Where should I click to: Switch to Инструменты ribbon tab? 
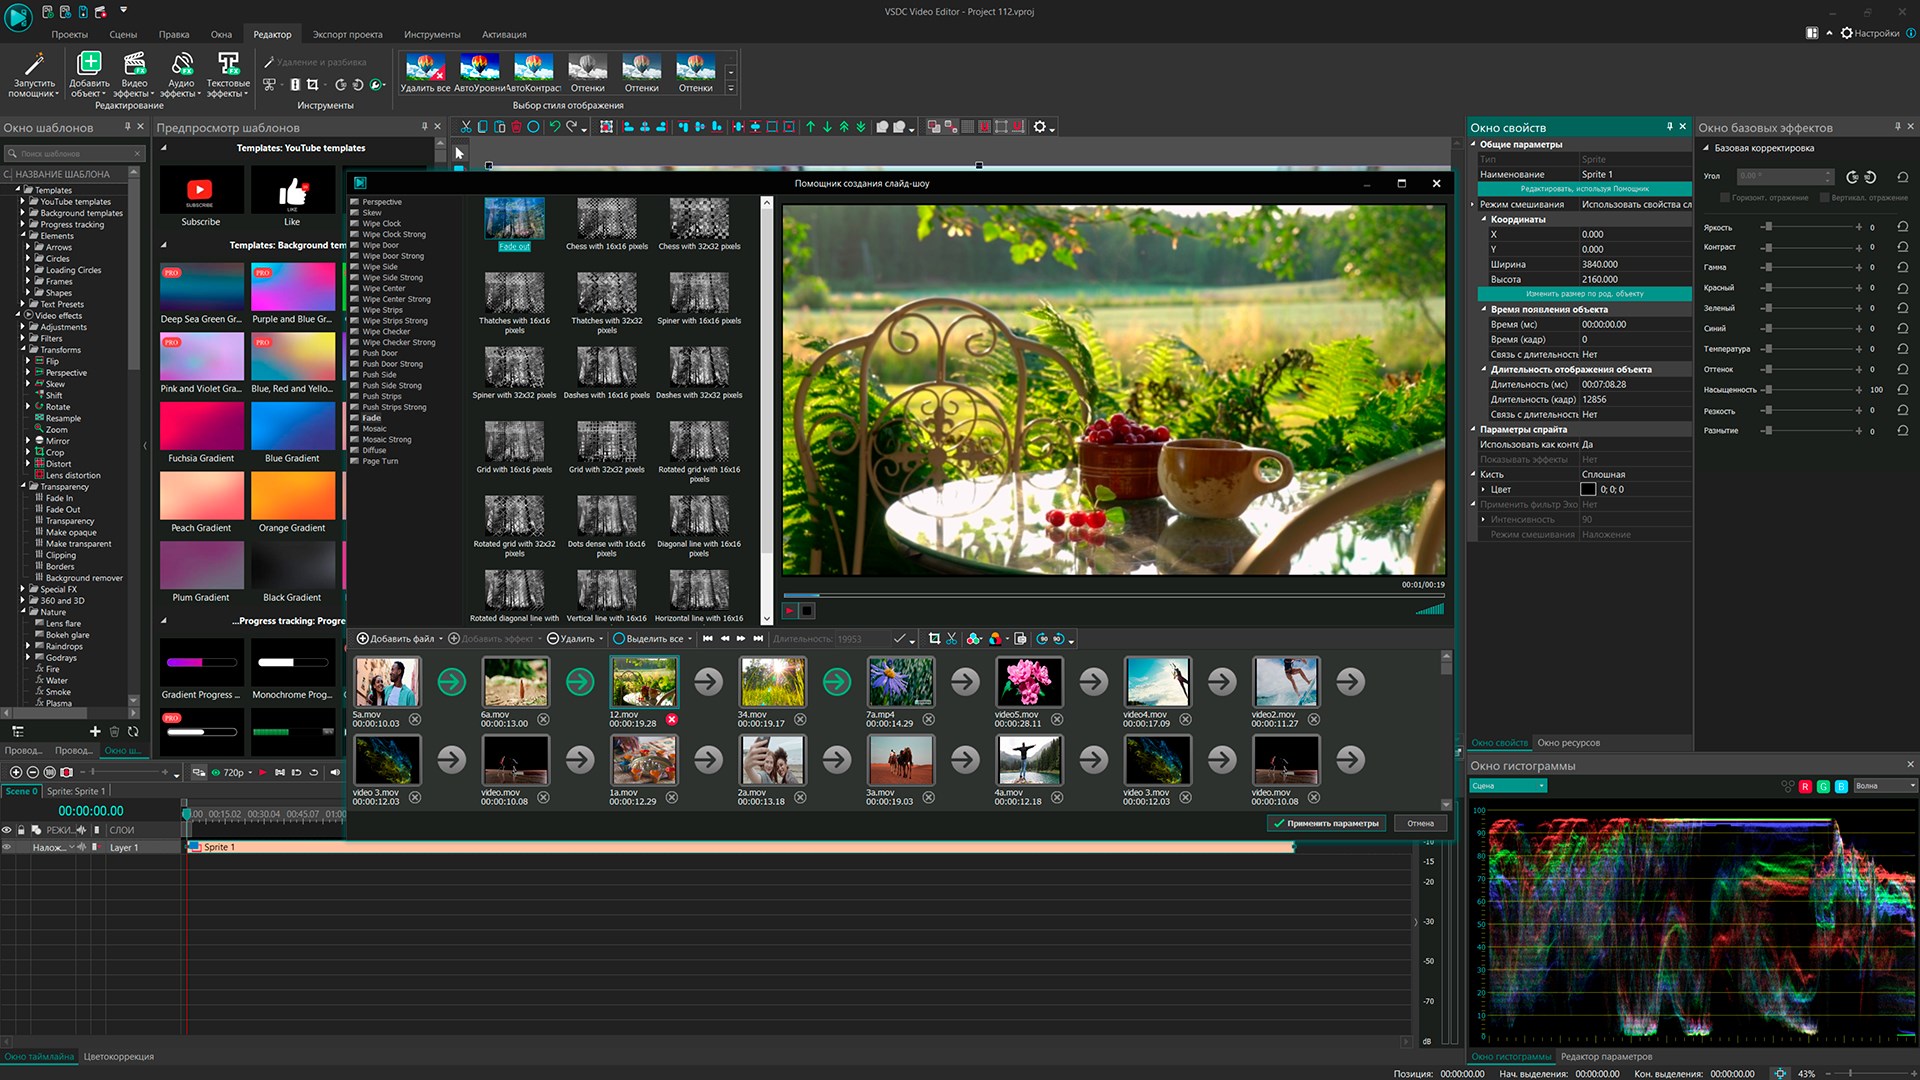(x=432, y=34)
